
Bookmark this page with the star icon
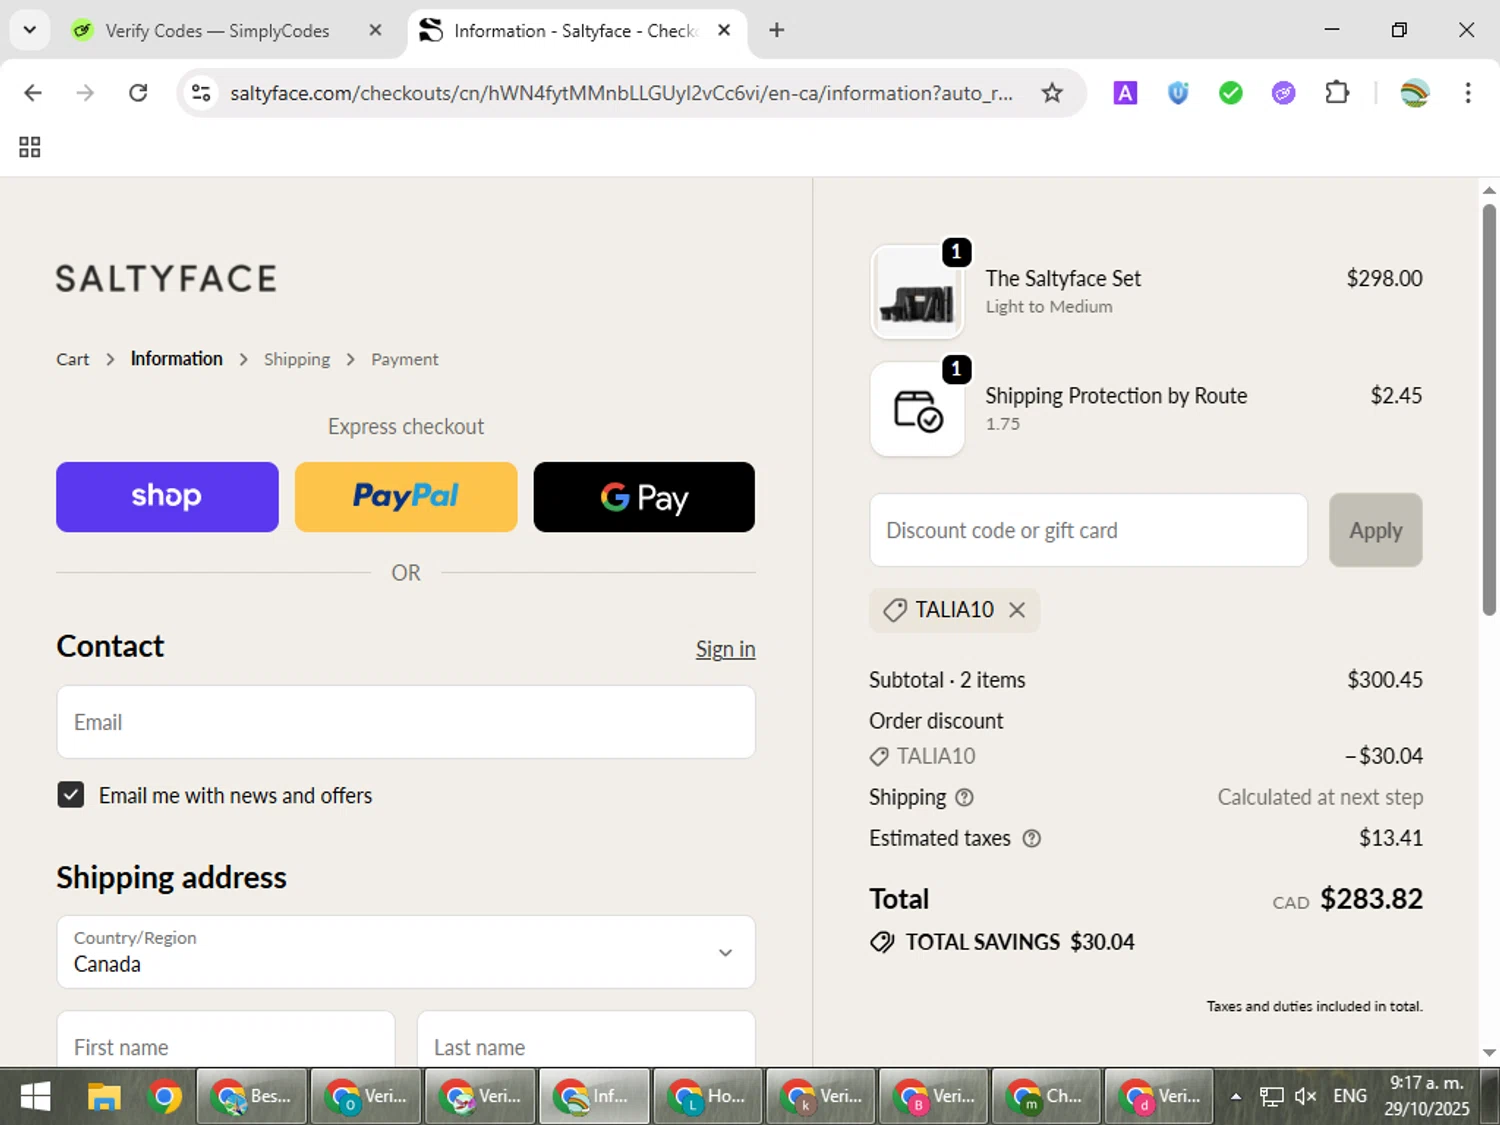[1052, 93]
